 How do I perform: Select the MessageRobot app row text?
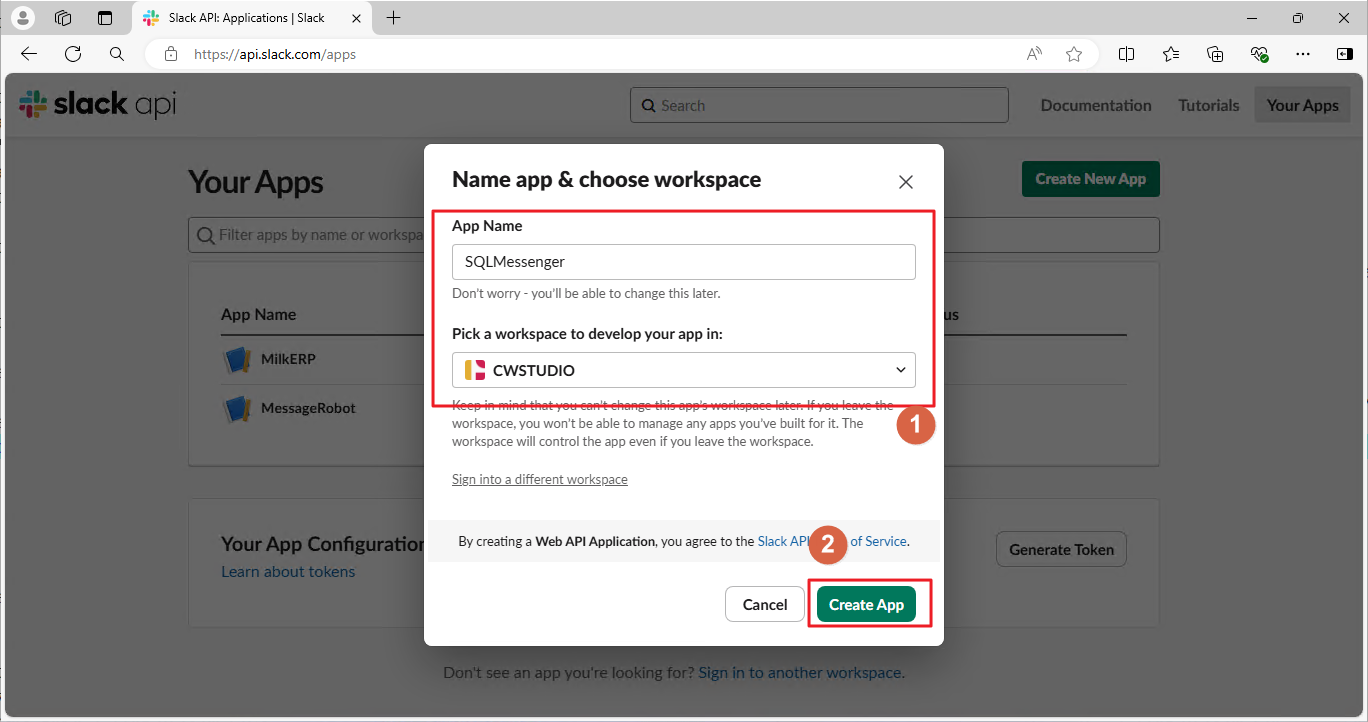coord(308,408)
